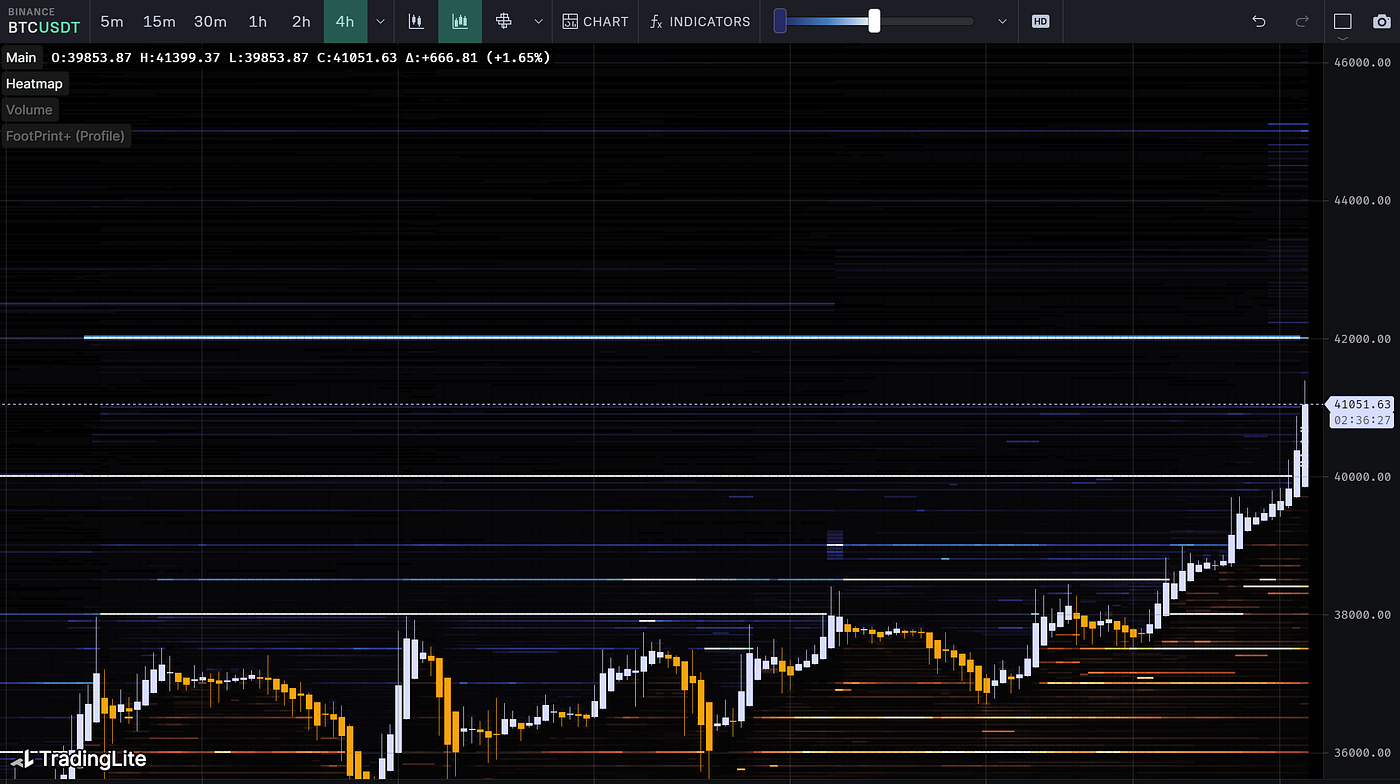
Task: Click the heatmap intensity slider's white handle
Action: pyautogui.click(x=874, y=21)
